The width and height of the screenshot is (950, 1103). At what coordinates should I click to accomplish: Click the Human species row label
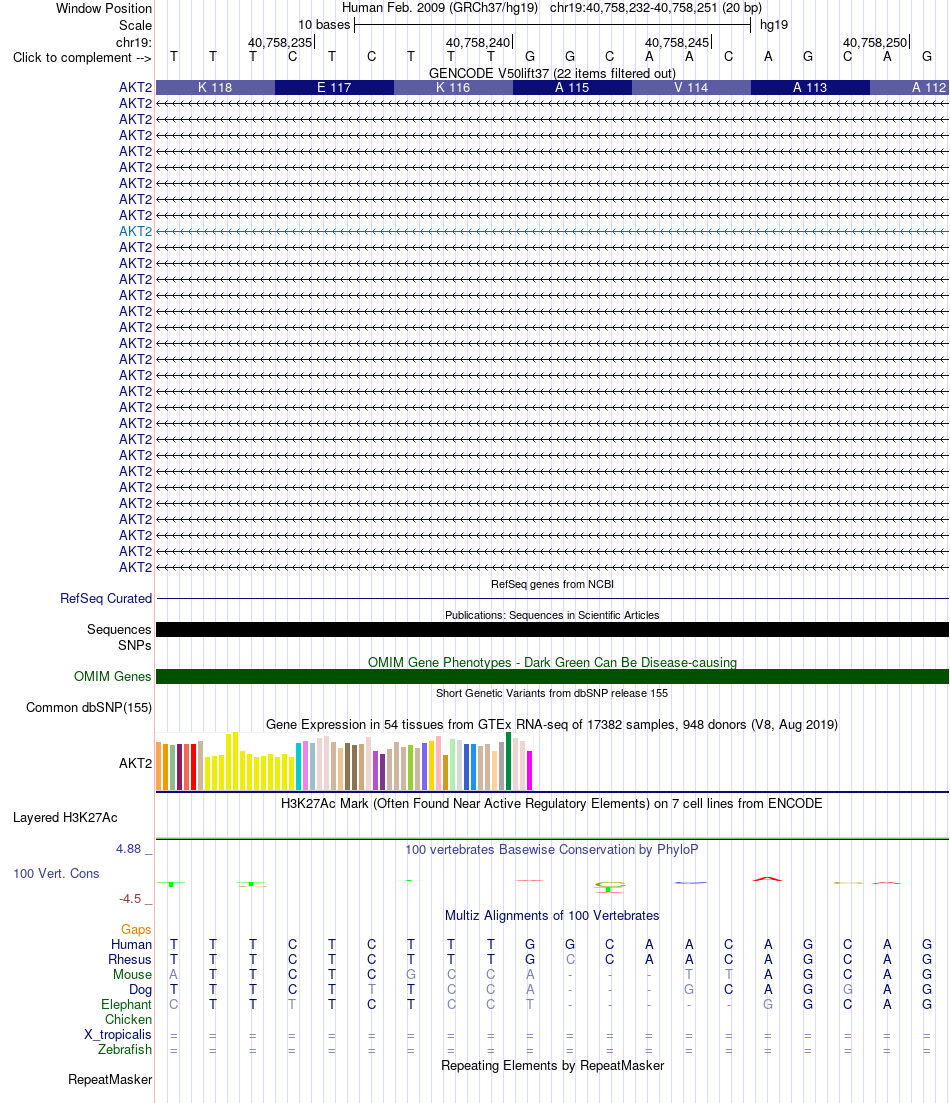coord(131,945)
